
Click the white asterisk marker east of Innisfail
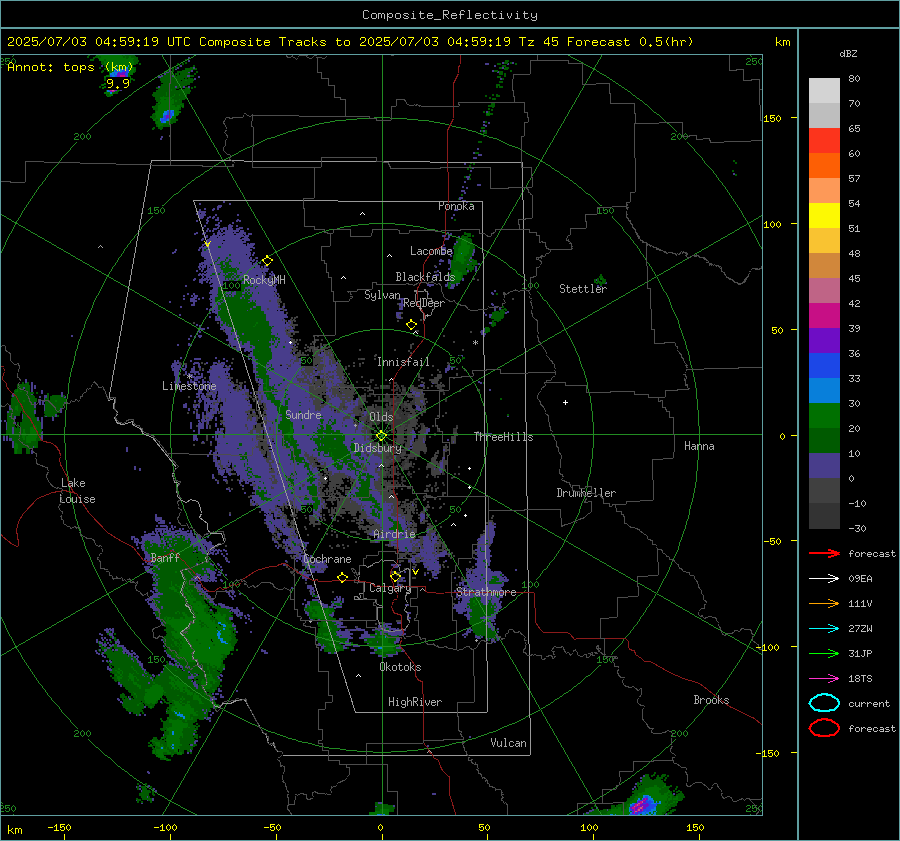(x=475, y=343)
